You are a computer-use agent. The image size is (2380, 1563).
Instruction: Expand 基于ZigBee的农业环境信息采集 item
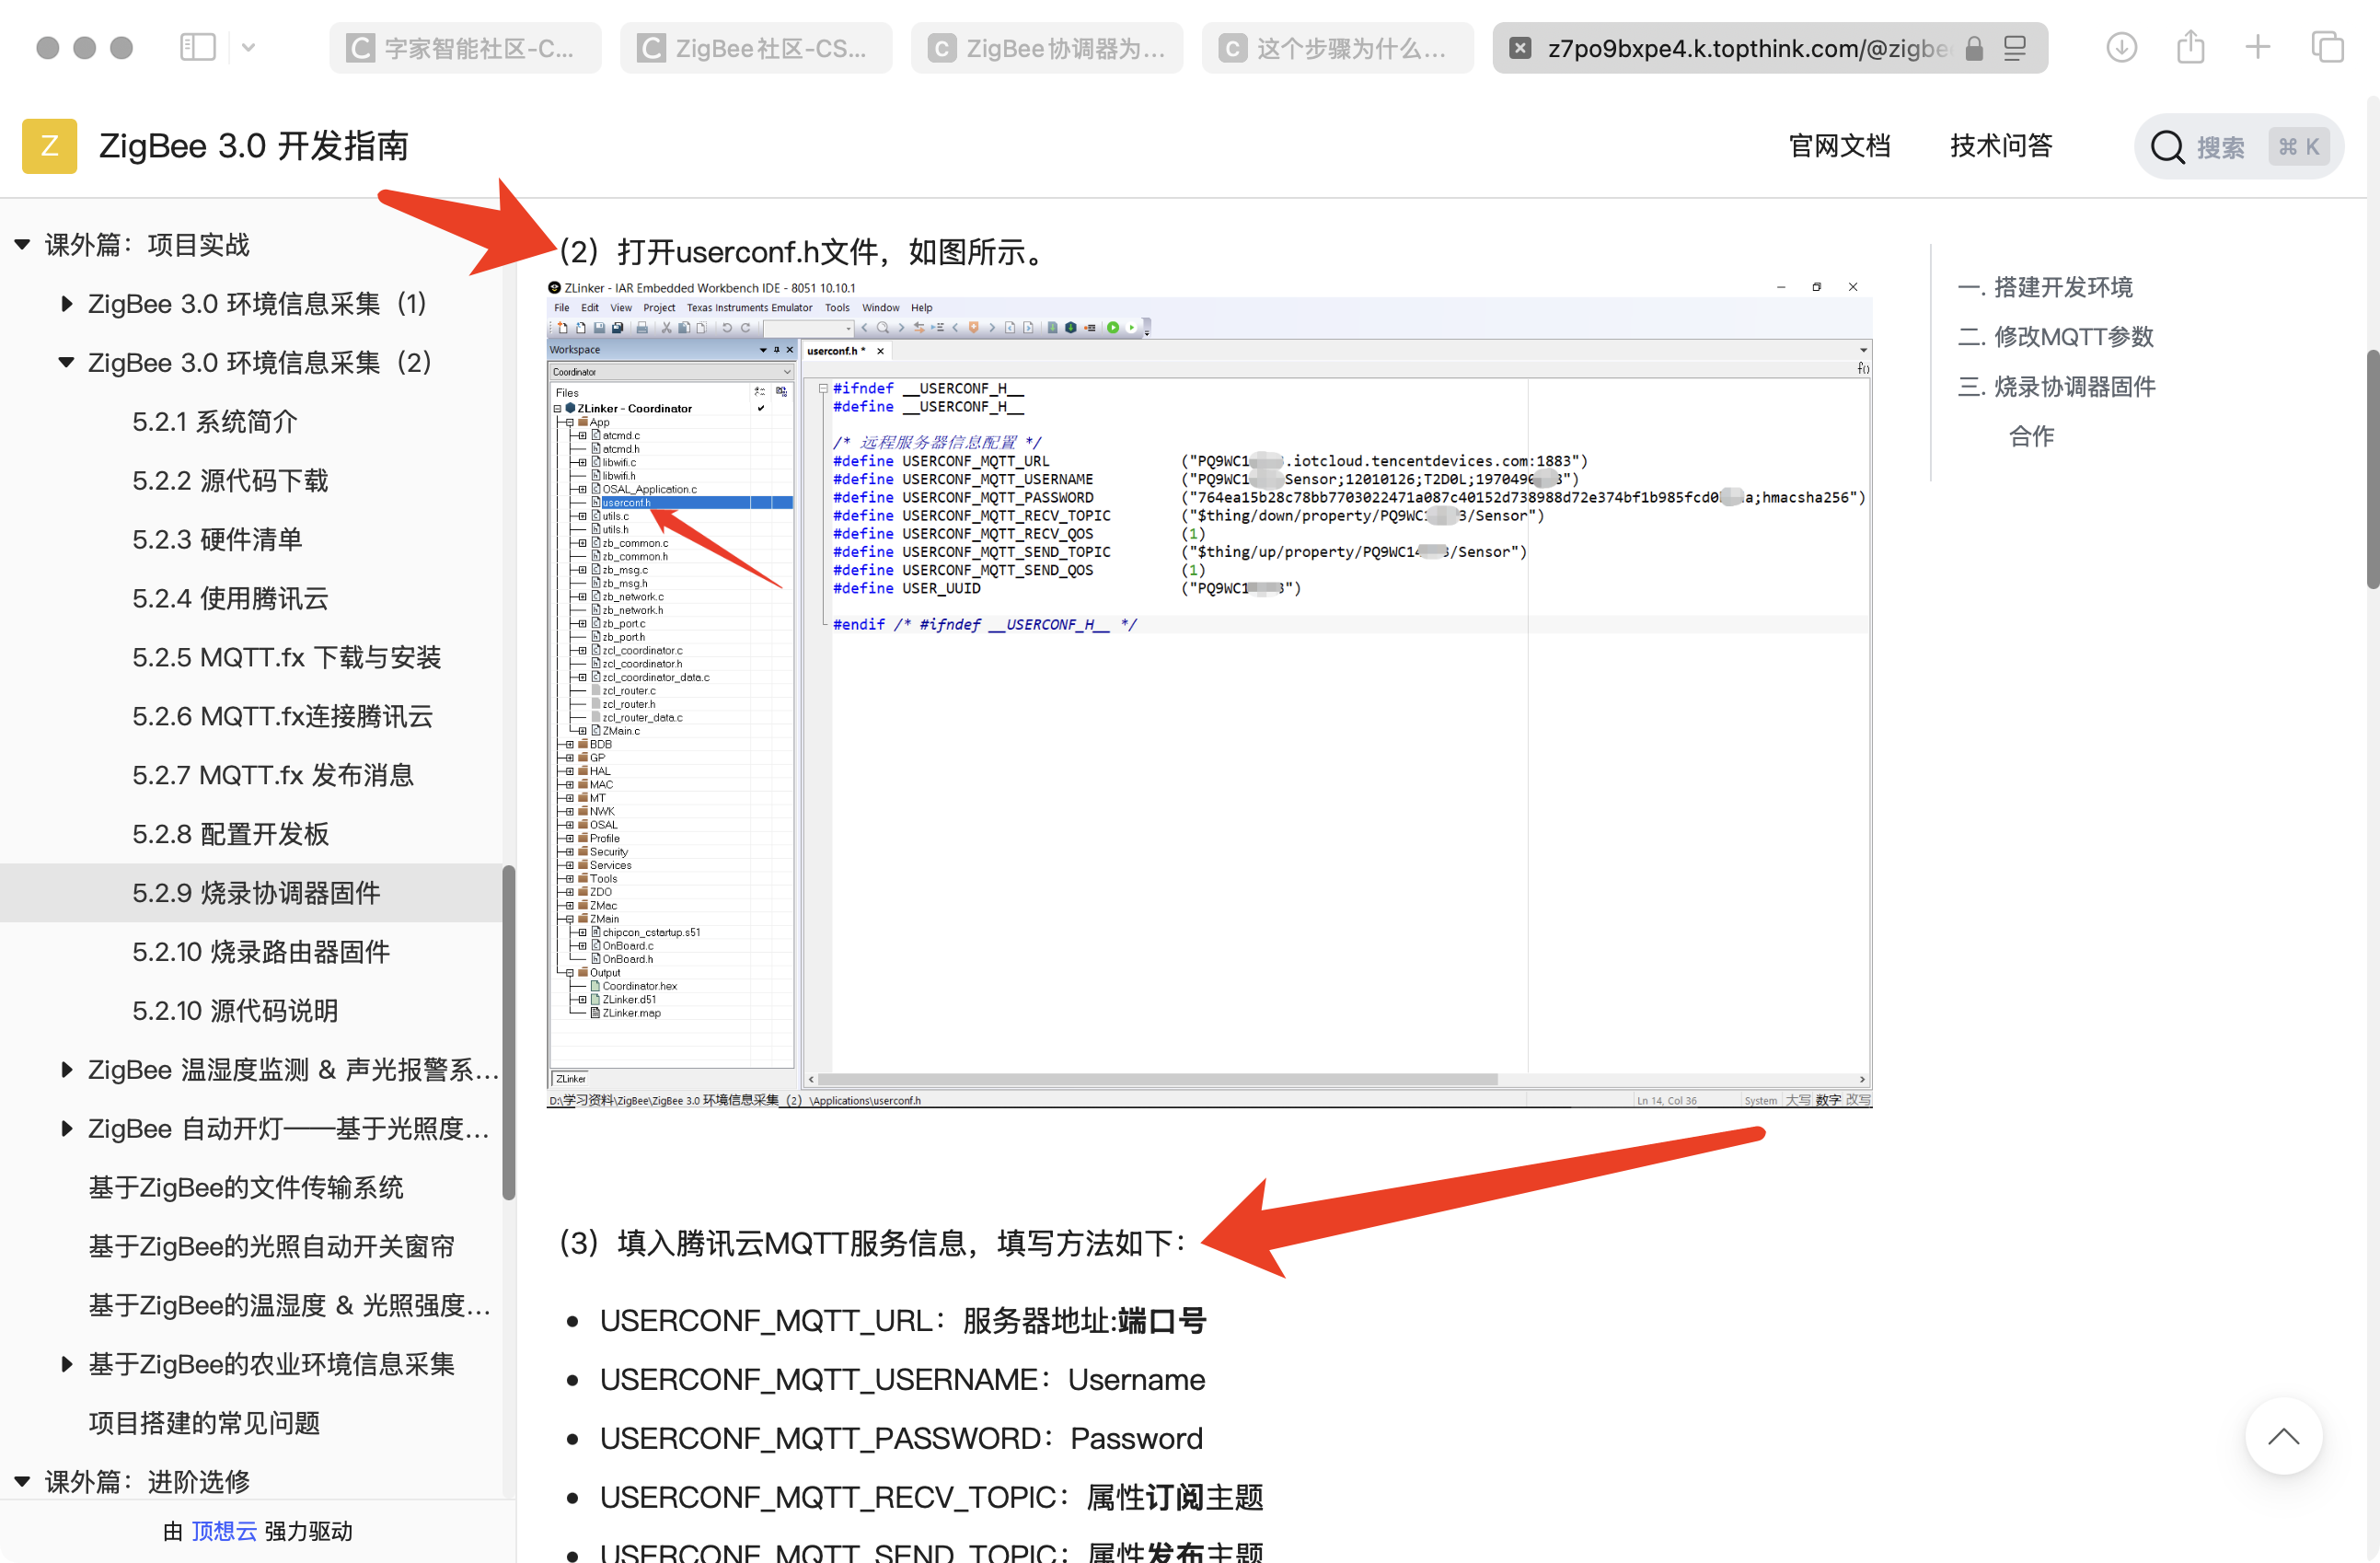pyautogui.click(x=66, y=1364)
